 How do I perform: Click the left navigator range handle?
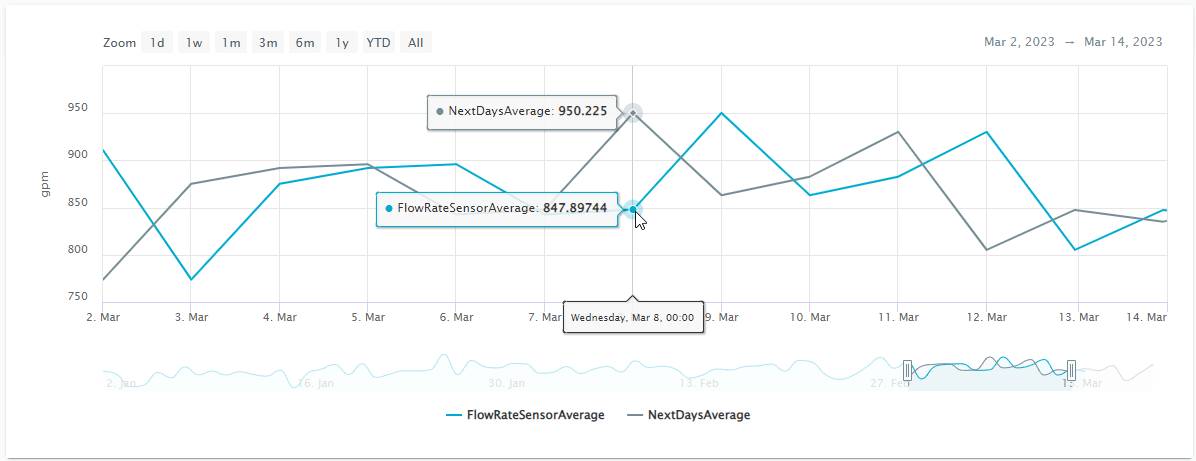click(x=908, y=369)
